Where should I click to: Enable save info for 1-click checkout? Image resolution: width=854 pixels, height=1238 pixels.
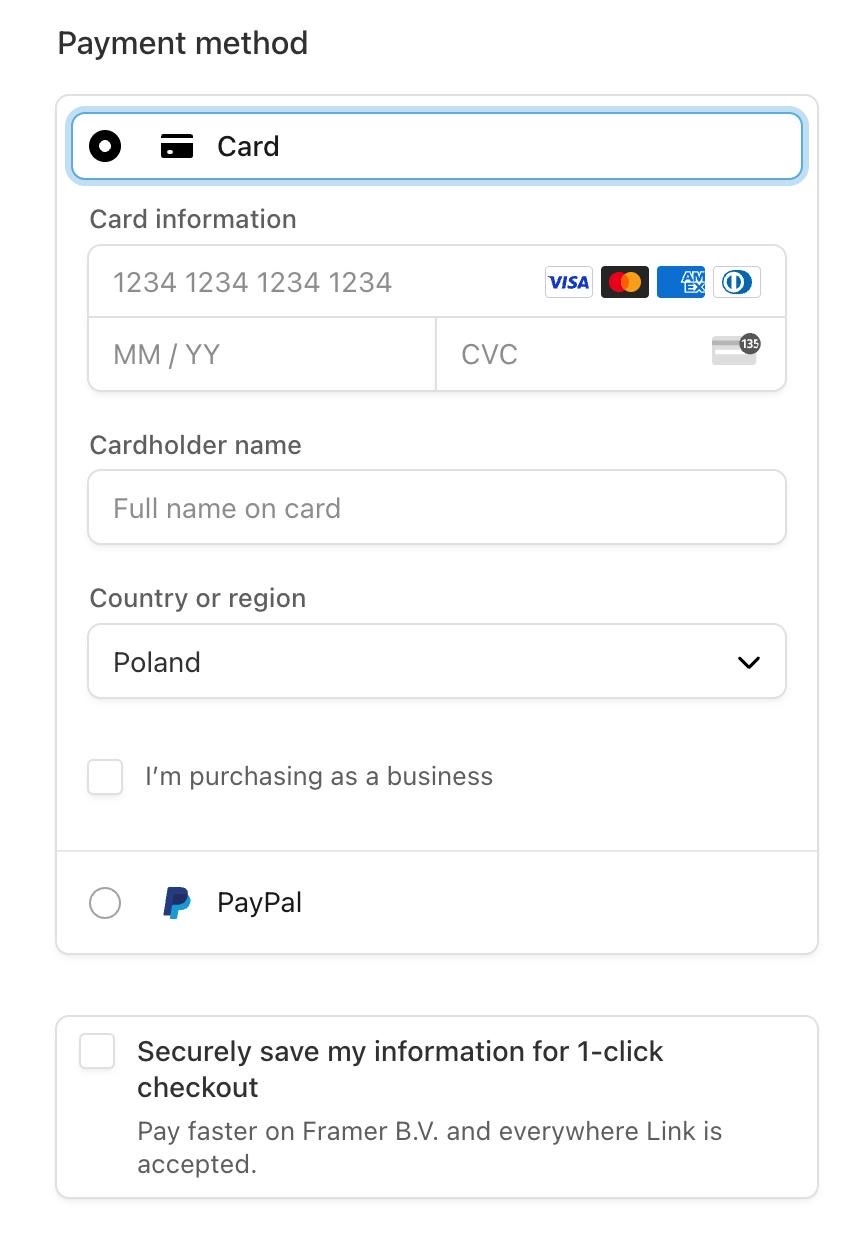click(97, 1051)
